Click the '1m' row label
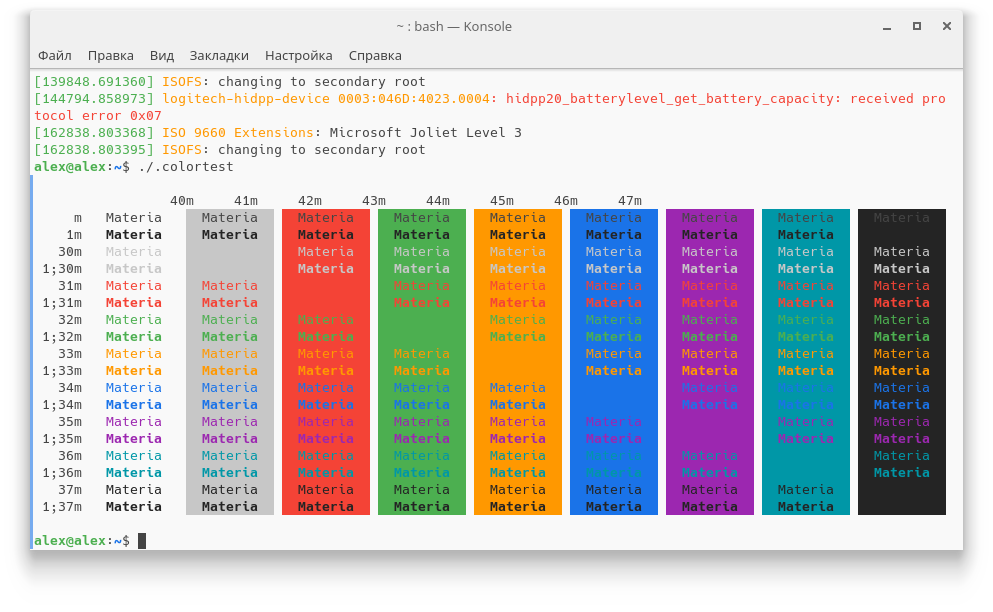 tap(74, 235)
